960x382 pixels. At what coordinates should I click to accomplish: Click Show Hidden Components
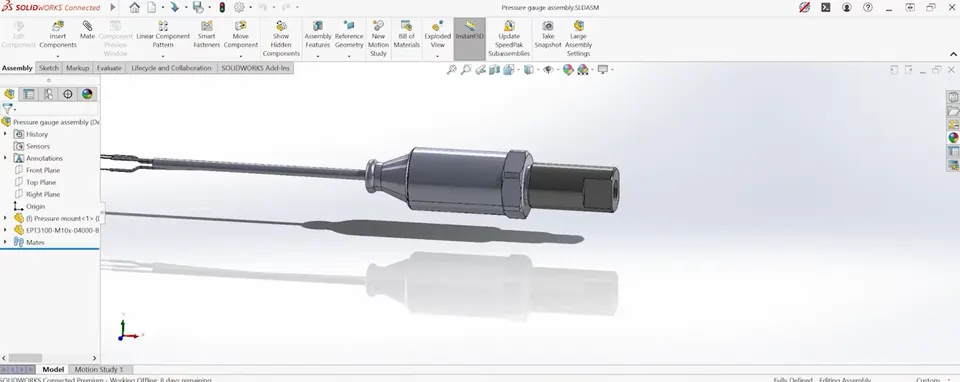tap(281, 39)
